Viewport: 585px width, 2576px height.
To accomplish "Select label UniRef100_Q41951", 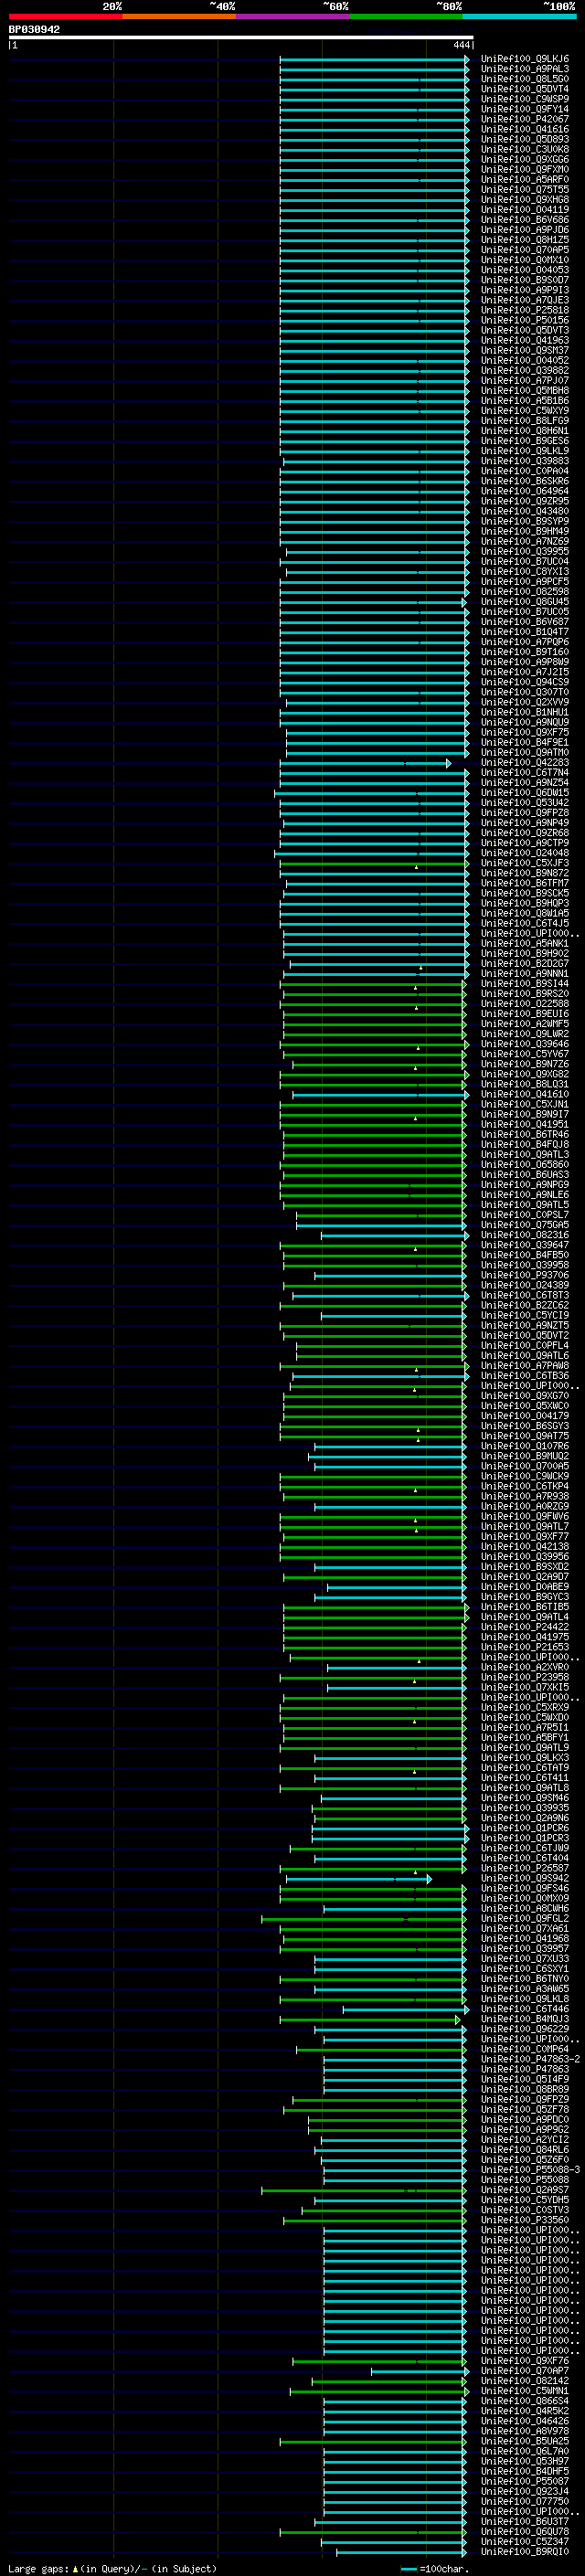I will coord(524,1124).
